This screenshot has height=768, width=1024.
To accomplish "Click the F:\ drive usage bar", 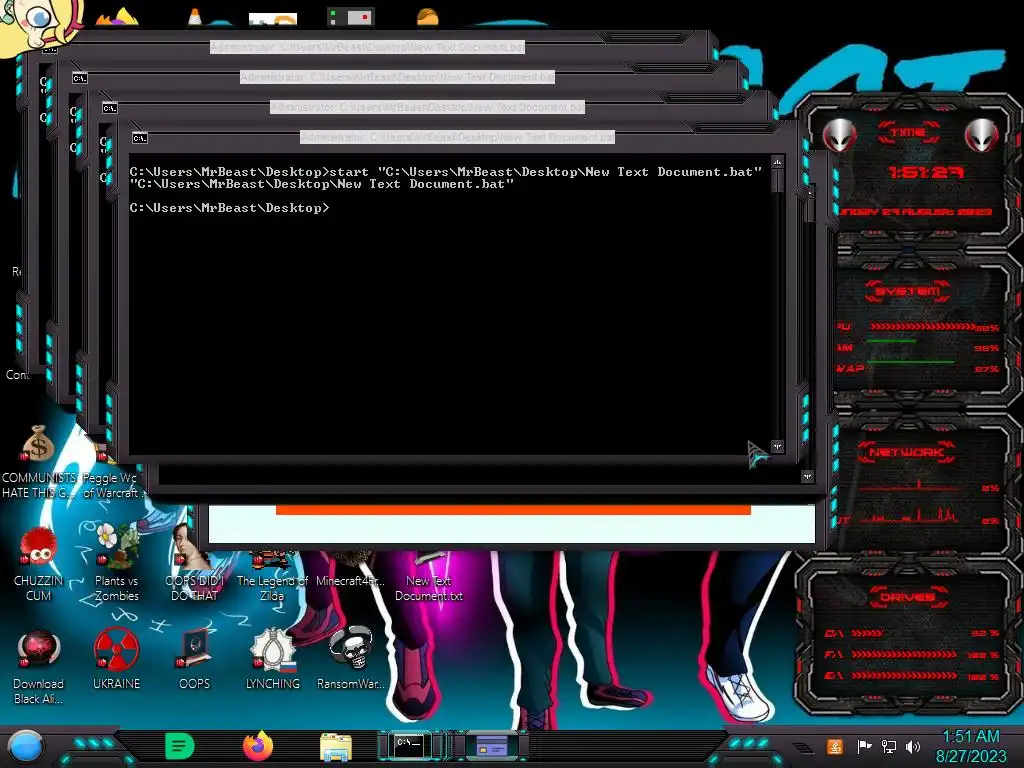I will click(904, 654).
